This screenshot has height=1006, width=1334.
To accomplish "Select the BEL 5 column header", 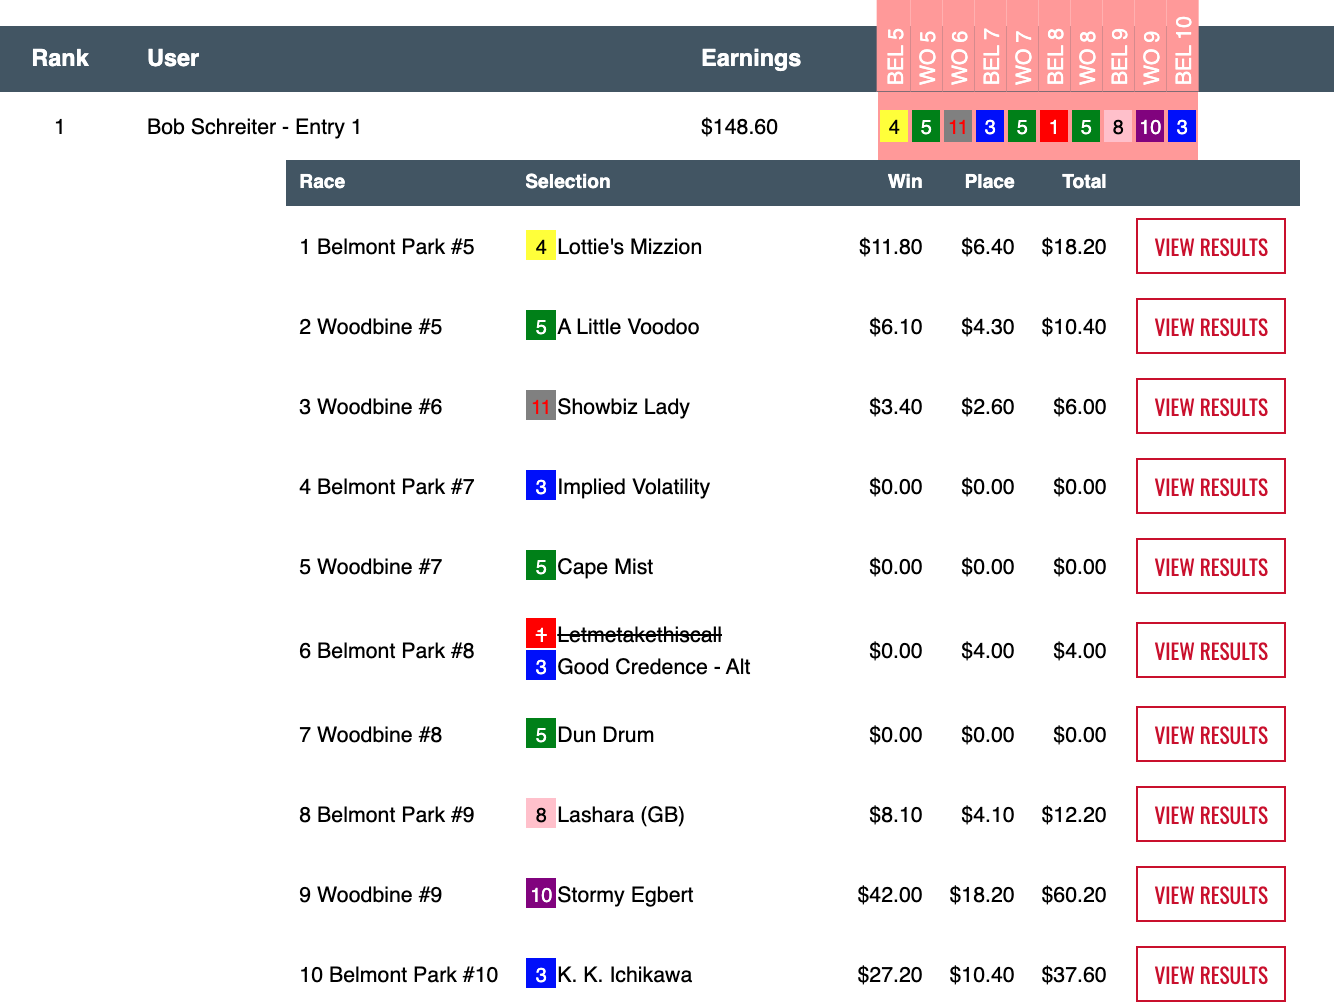I will tap(894, 58).
